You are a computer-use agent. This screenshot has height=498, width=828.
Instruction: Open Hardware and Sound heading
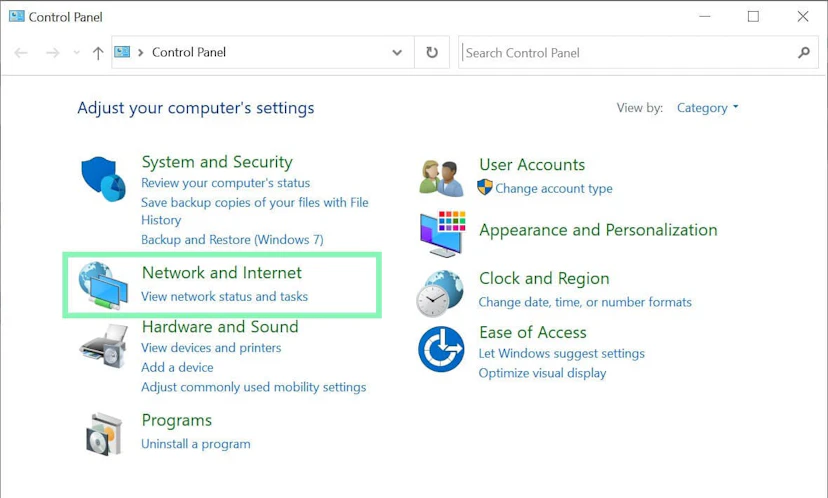point(220,326)
